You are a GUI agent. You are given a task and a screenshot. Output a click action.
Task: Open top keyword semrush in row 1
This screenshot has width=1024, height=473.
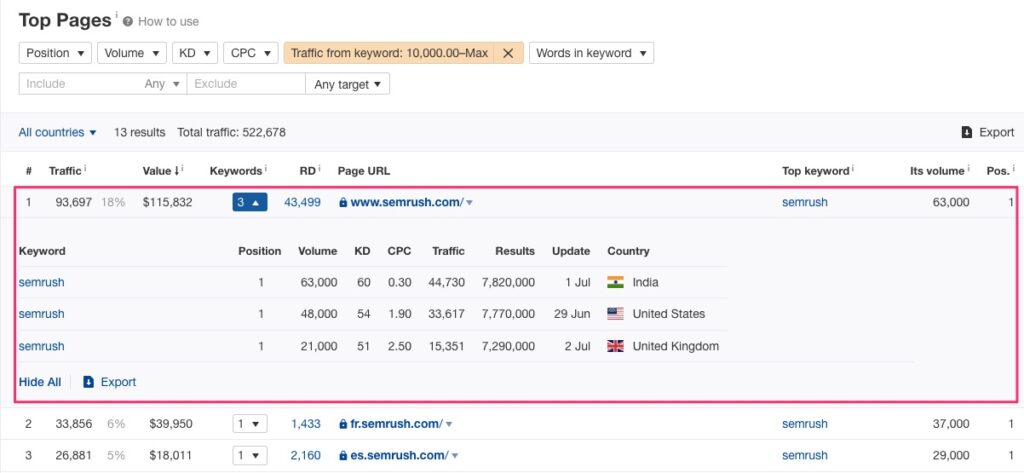tap(805, 203)
